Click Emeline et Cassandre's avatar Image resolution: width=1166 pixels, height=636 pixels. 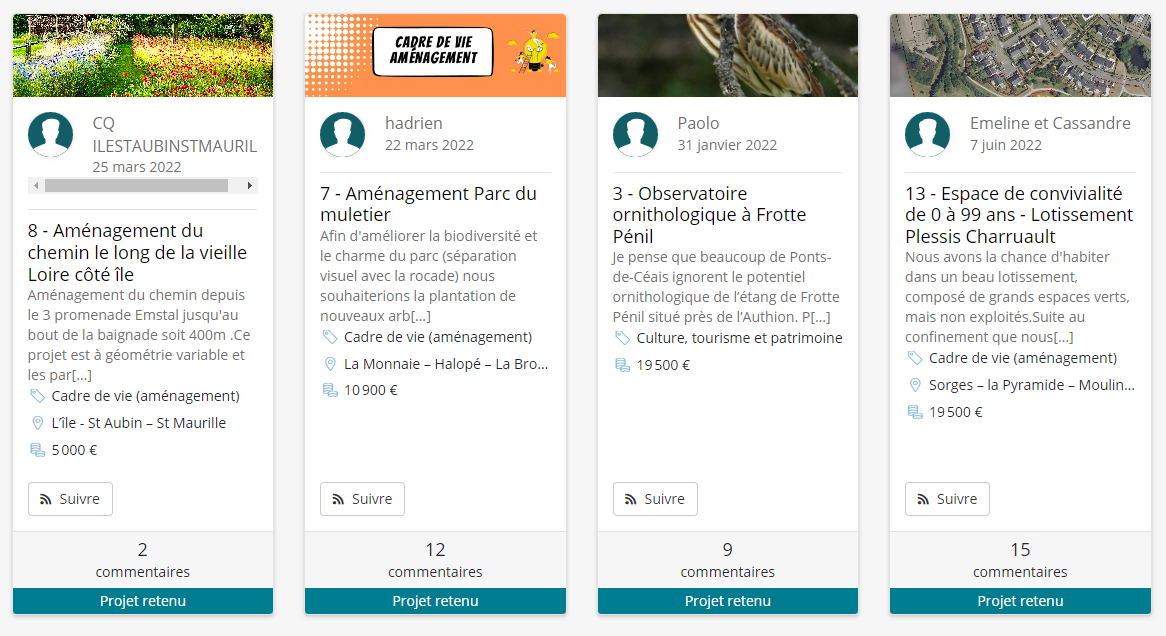click(x=927, y=135)
